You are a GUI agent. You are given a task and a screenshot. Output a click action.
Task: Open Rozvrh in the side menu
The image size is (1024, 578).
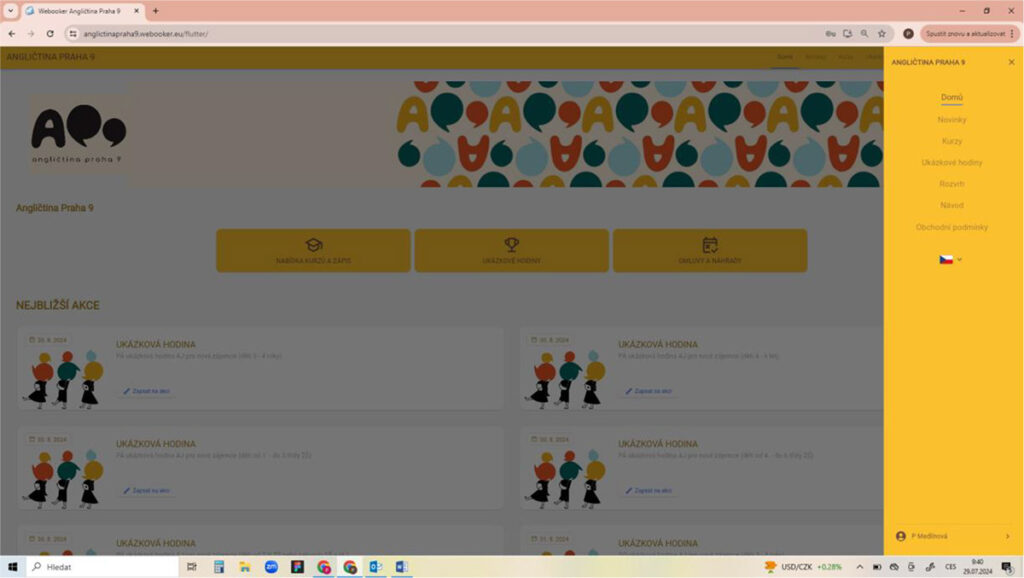point(952,184)
